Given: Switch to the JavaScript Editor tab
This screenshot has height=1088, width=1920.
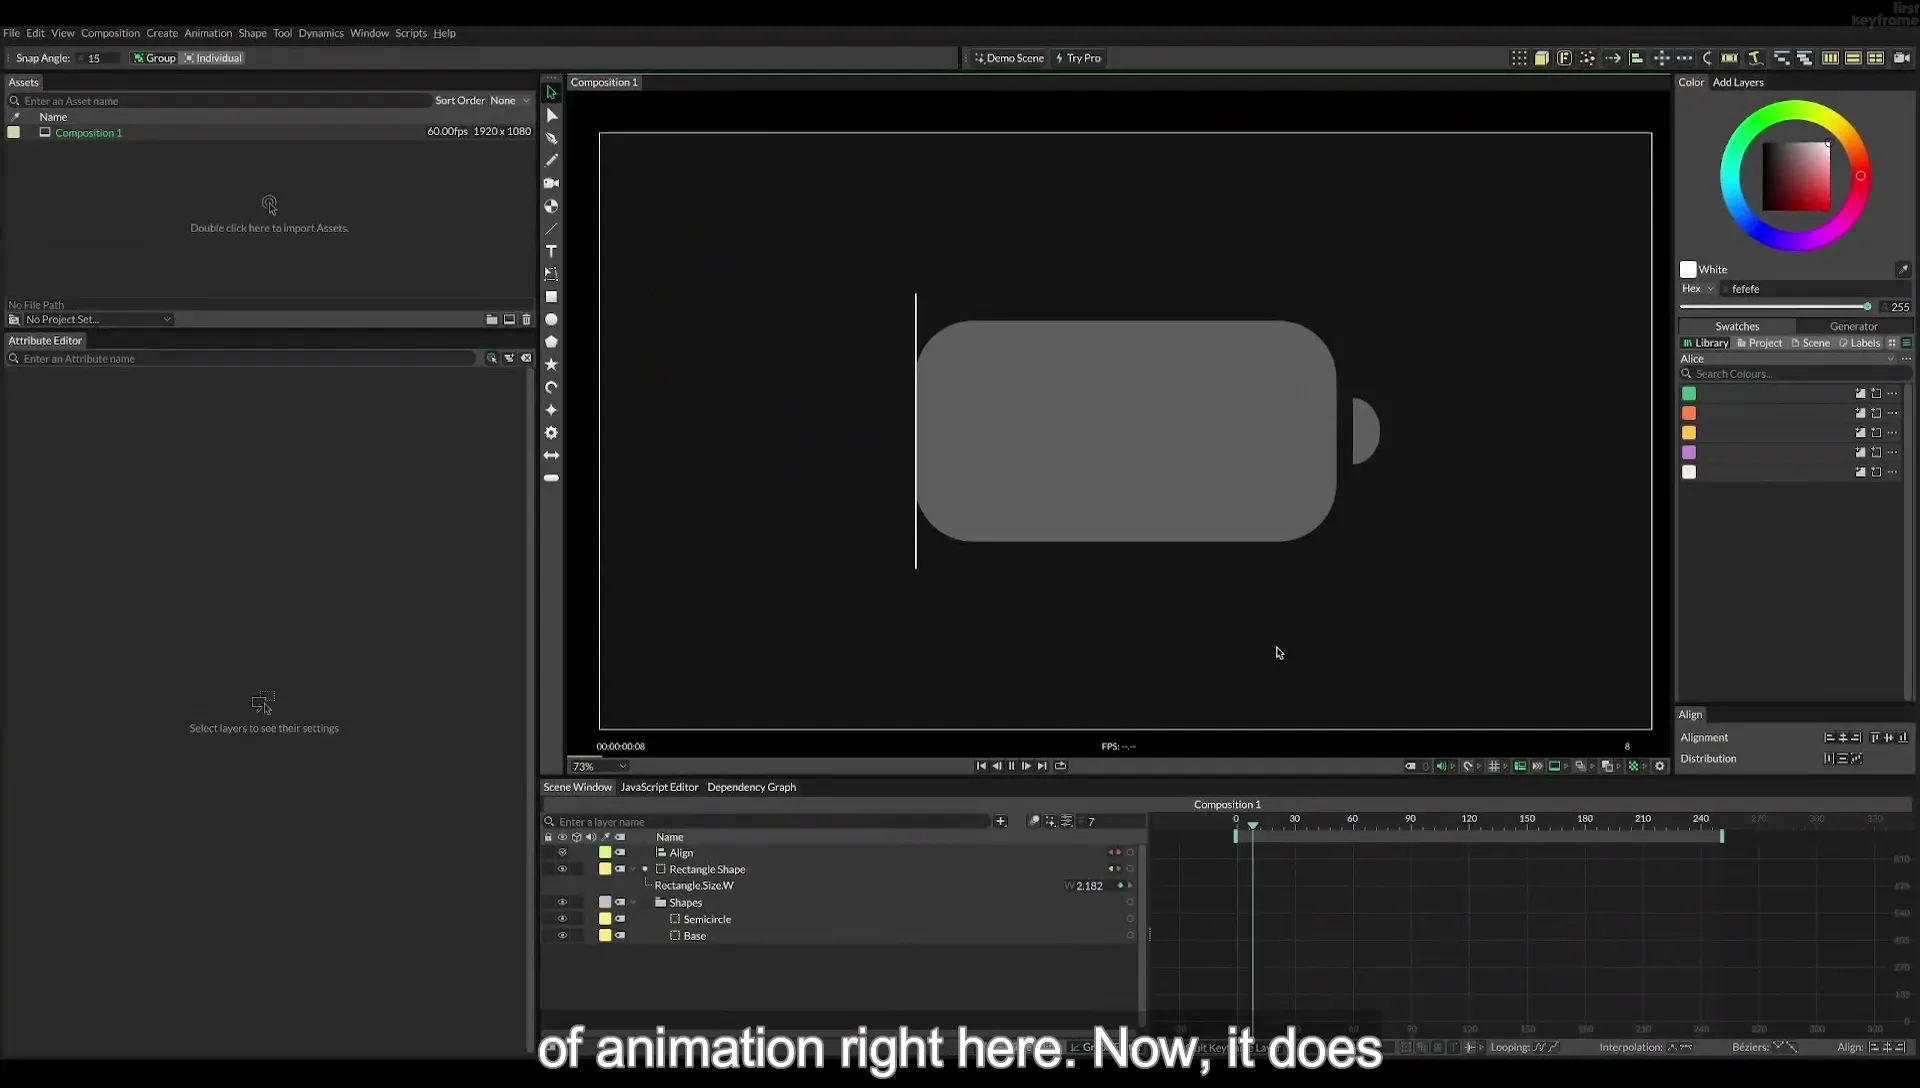Looking at the screenshot, I should pyautogui.click(x=659, y=788).
